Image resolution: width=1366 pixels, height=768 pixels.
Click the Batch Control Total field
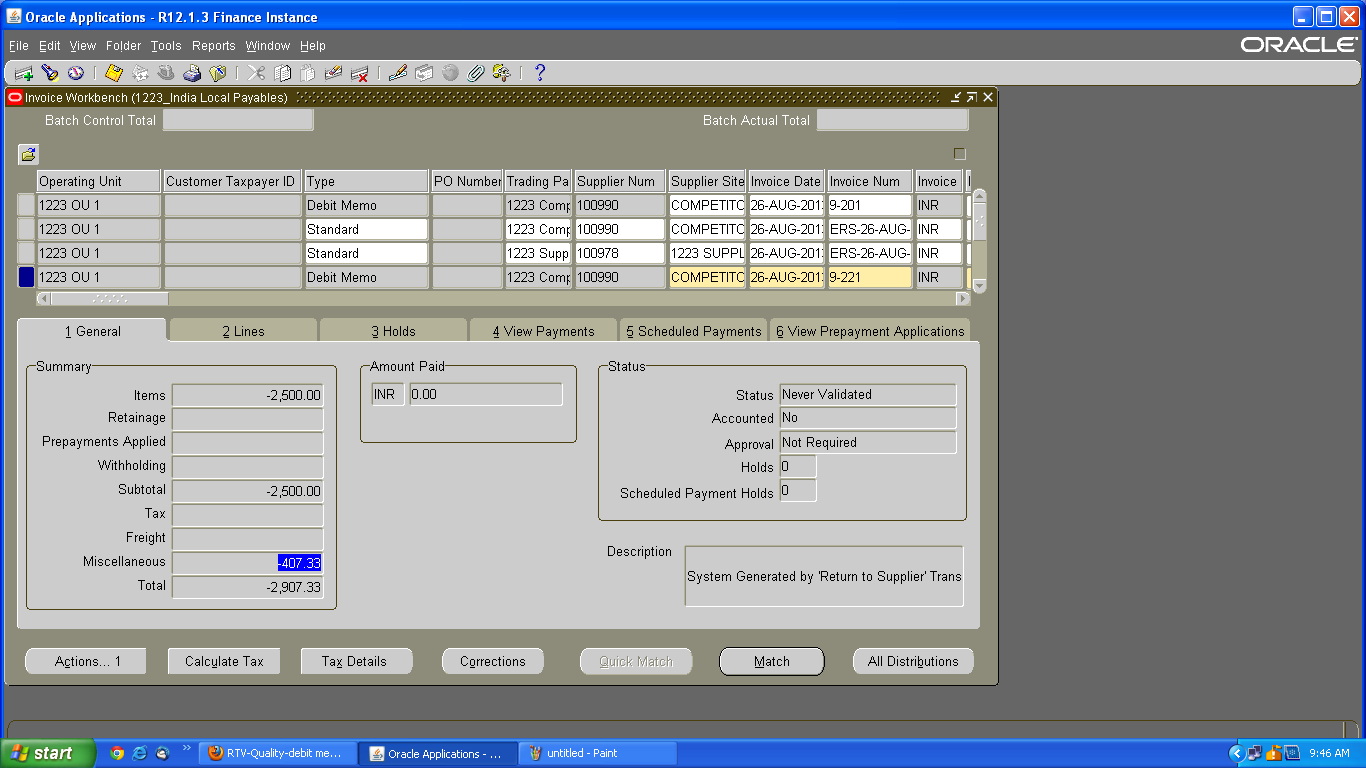tap(238, 120)
